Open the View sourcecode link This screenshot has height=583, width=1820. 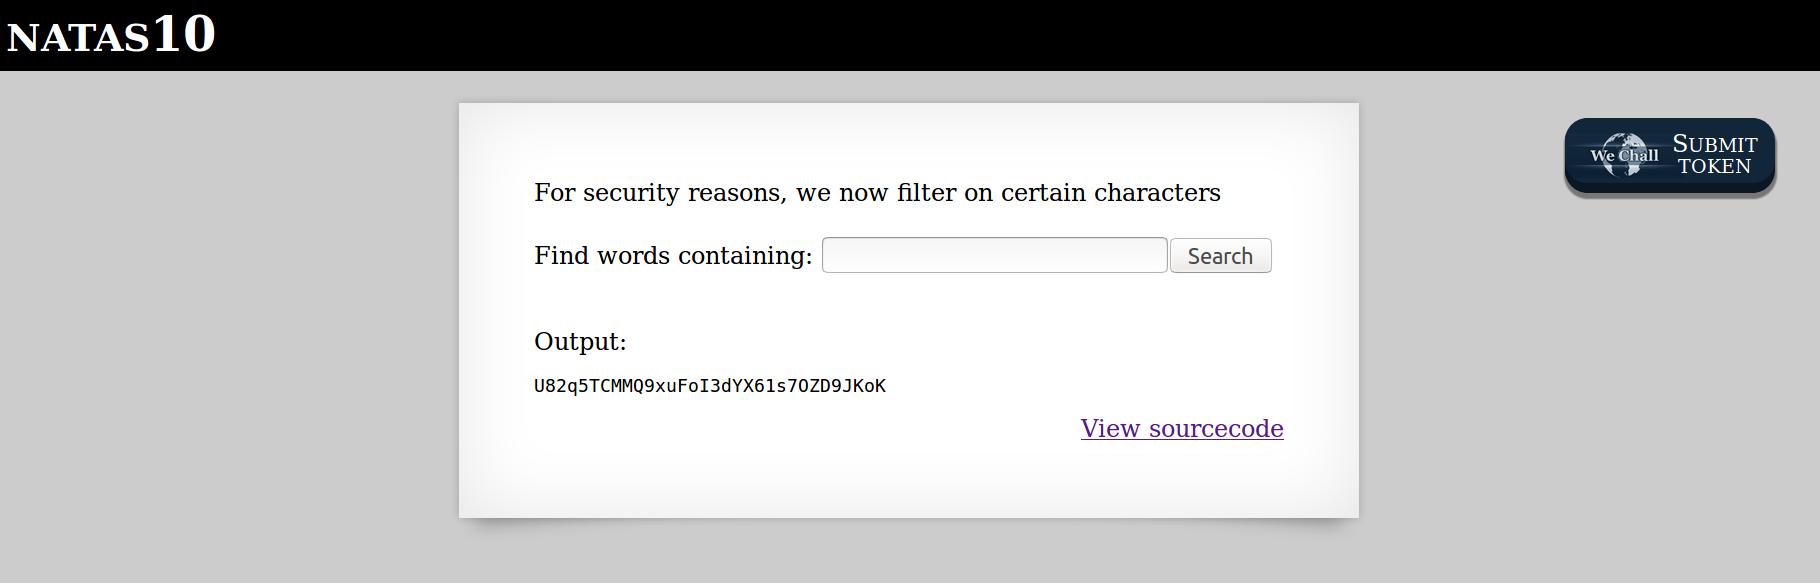(1181, 429)
